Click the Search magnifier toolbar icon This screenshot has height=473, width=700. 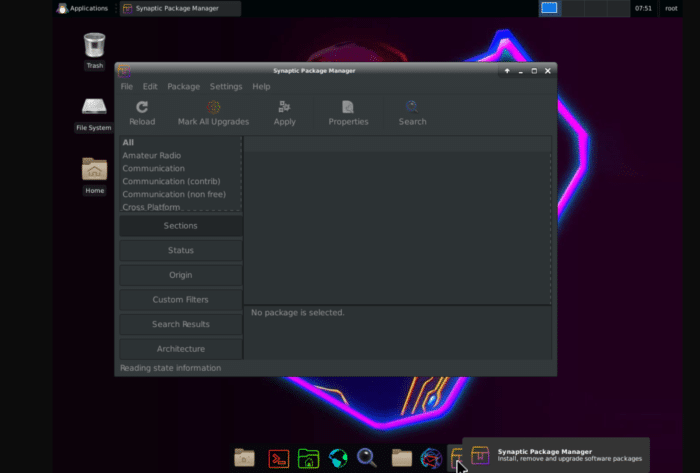412,107
